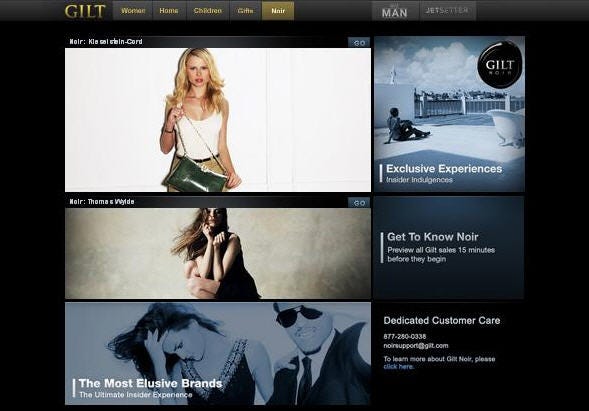The width and height of the screenshot is (589, 411).
Task: Click the noirsupport@gilt.com email address
Action: tap(416, 346)
